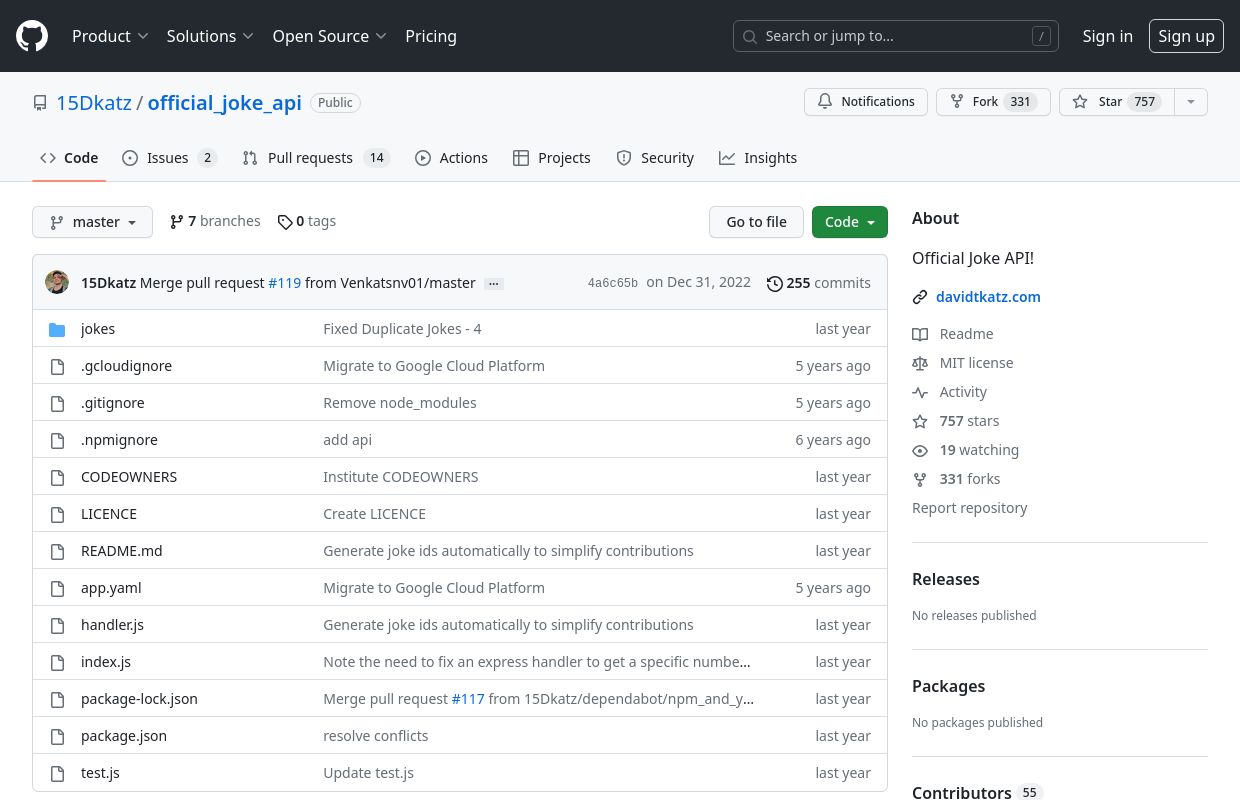Image resolution: width=1240 pixels, height=800 pixels.
Task: Click the fork icon beside 331 forks
Action: [x=920, y=479]
